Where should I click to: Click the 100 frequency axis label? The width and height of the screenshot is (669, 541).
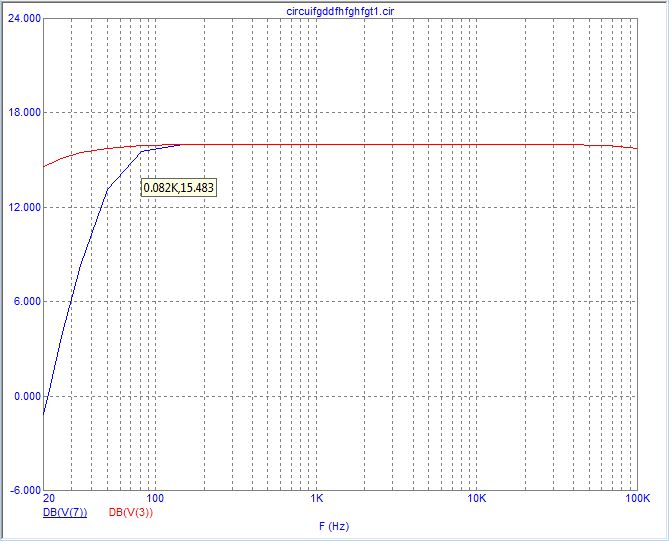coord(155,498)
